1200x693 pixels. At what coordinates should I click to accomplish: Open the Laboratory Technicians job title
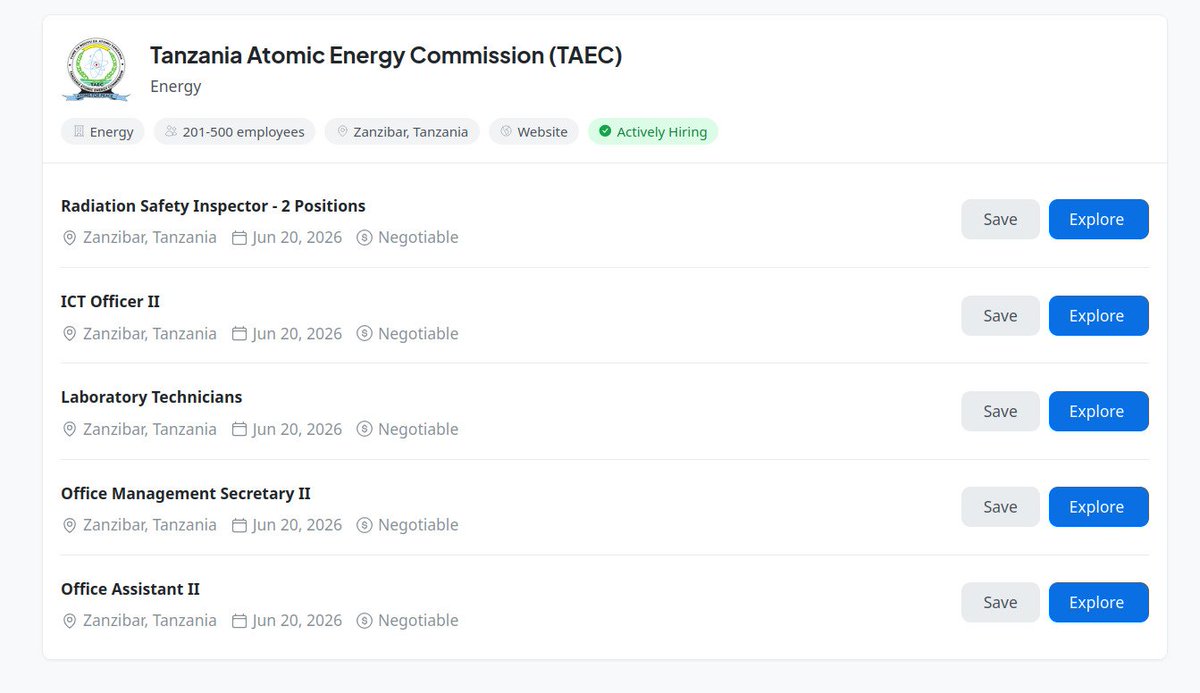pyautogui.click(x=151, y=397)
